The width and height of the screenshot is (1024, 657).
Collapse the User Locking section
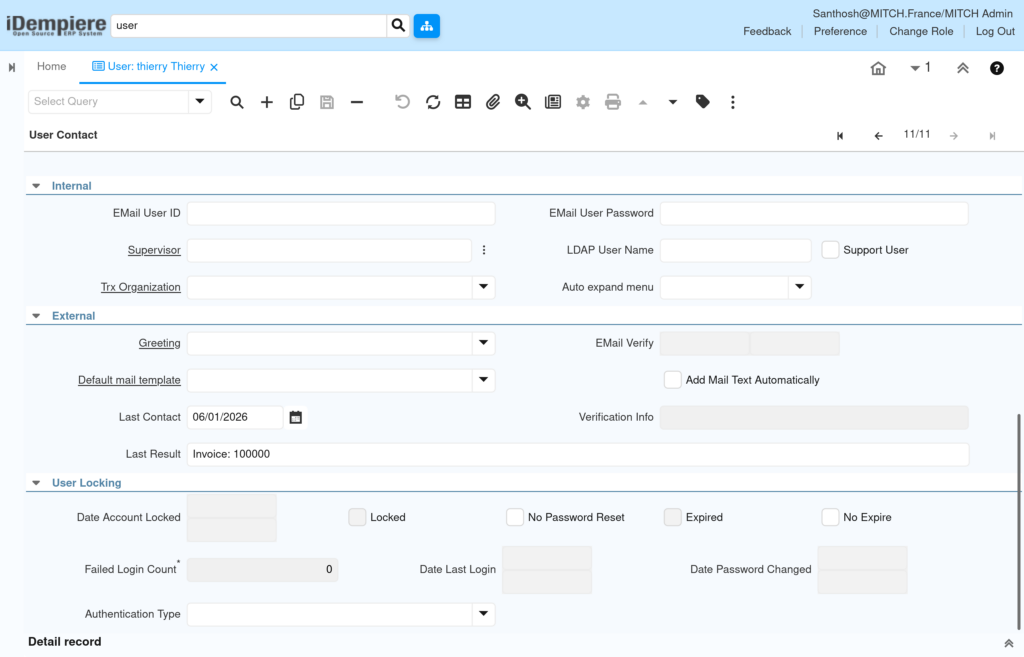point(37,483)
